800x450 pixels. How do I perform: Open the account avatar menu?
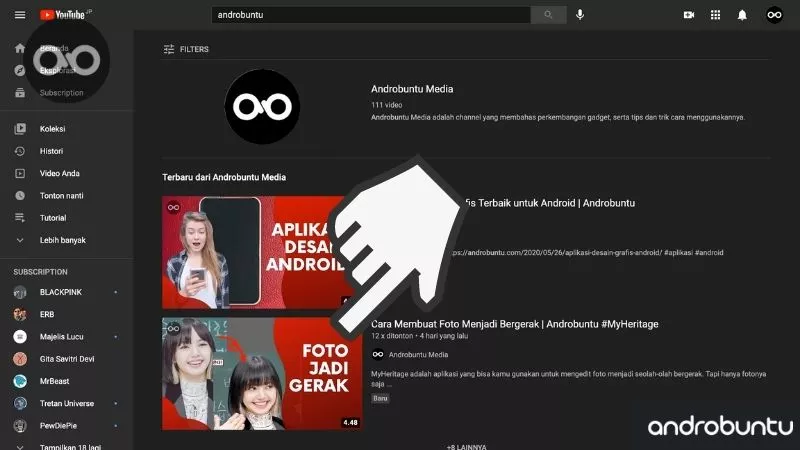click(774, 15)
